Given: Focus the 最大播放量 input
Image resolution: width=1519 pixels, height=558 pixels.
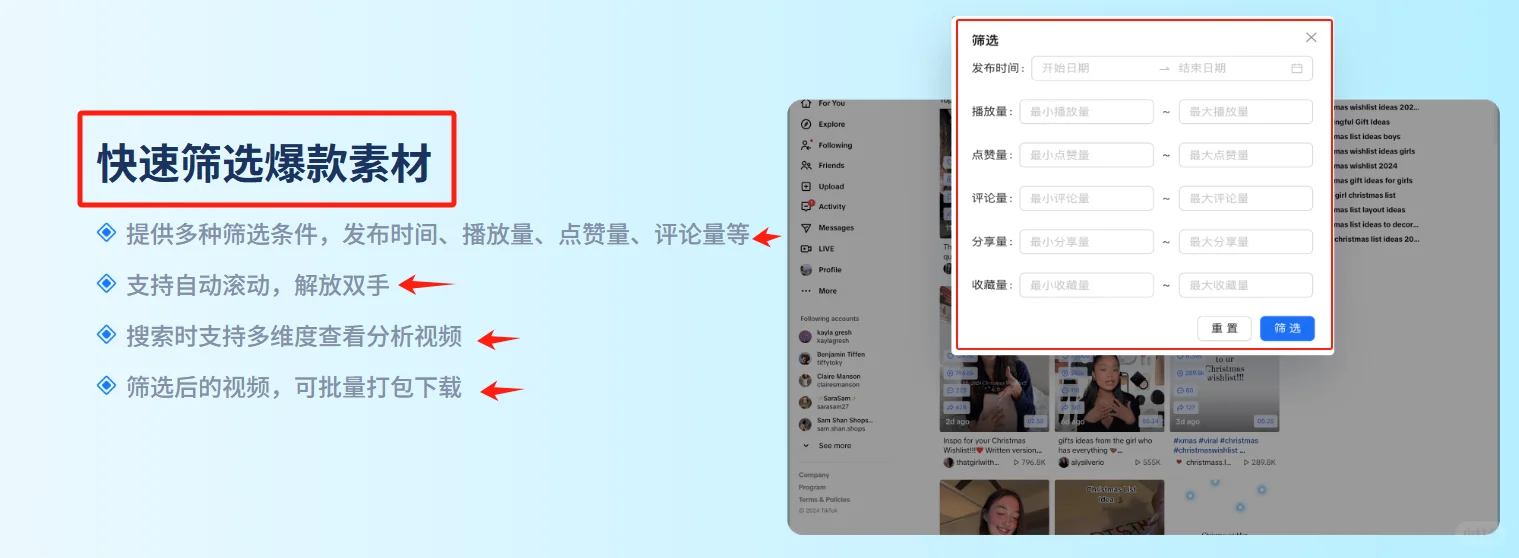Looking at the screenshot, I should point(1245,112).
